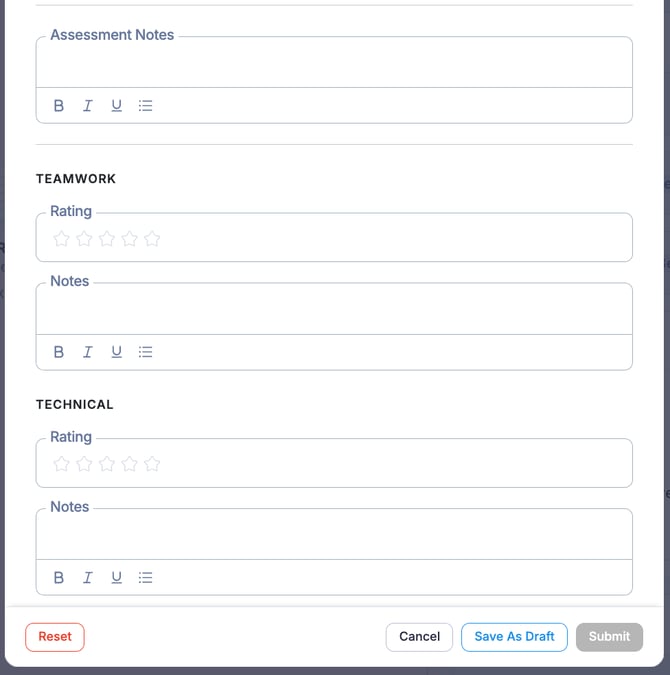
Task: Rate Technical four stars
Action: [x=130, y=464]
